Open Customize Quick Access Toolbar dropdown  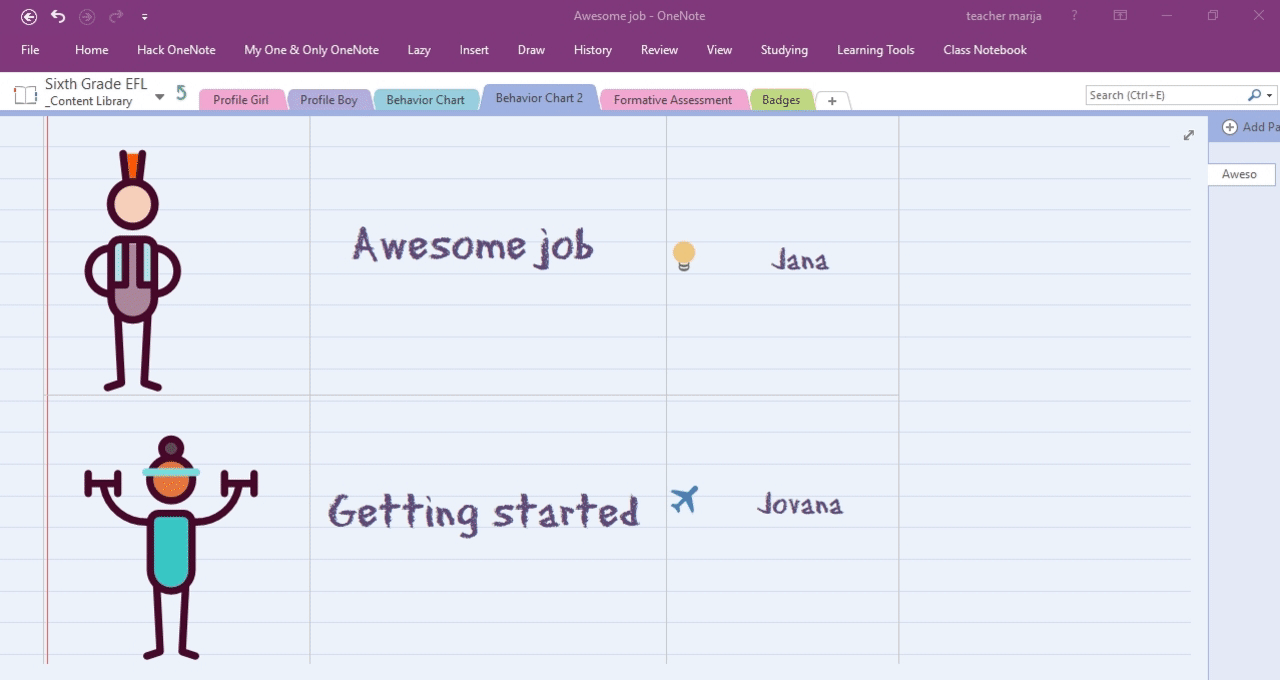(x=145, y=17)
